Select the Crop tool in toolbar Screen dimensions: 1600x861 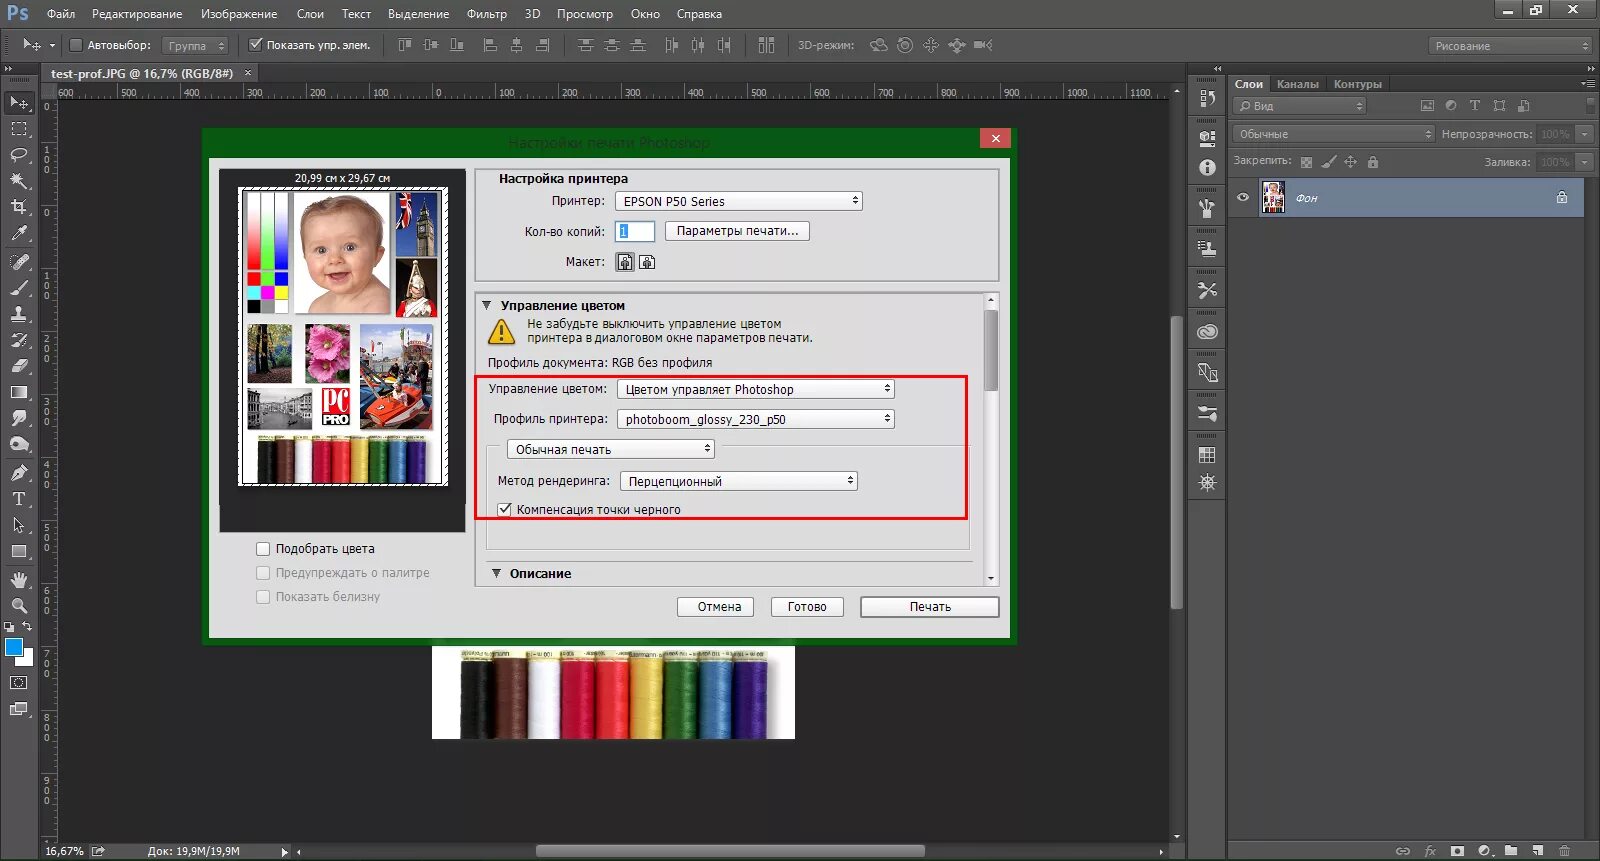[19, 207]
